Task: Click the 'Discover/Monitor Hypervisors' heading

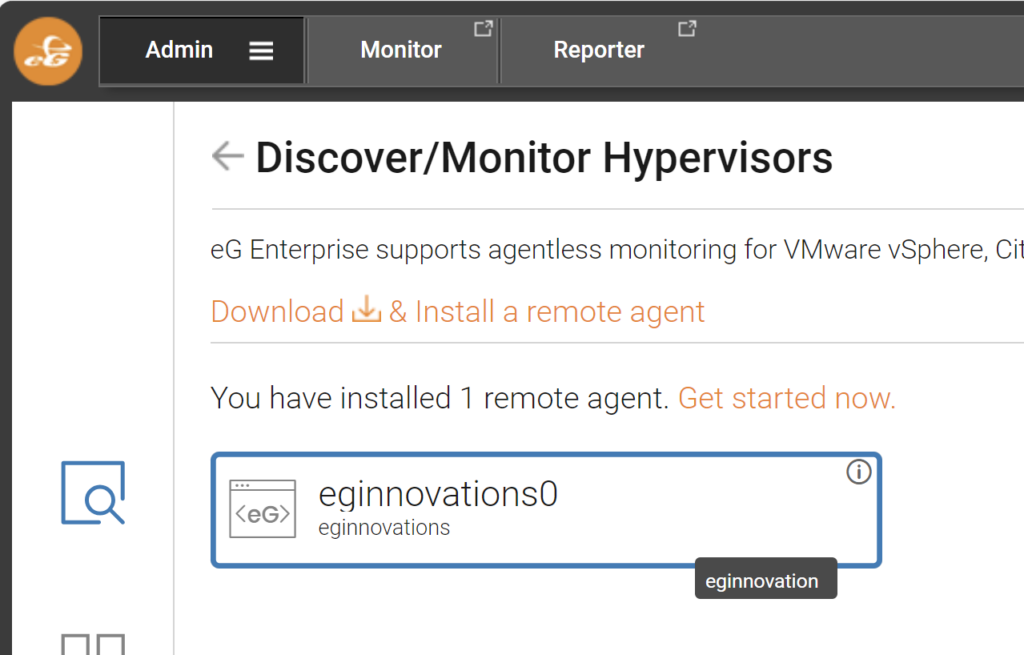Action: [544, 157]
